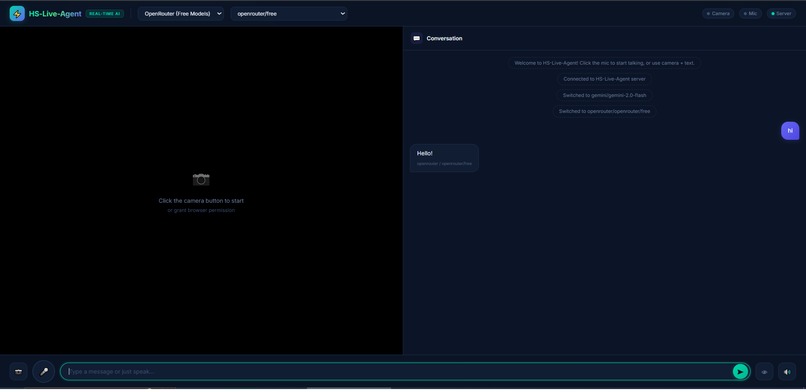The image size is (806, 392).
Task: Click the 'Switched to gemini/gemini-2.0-flash' note
Action: coord(604,95)
